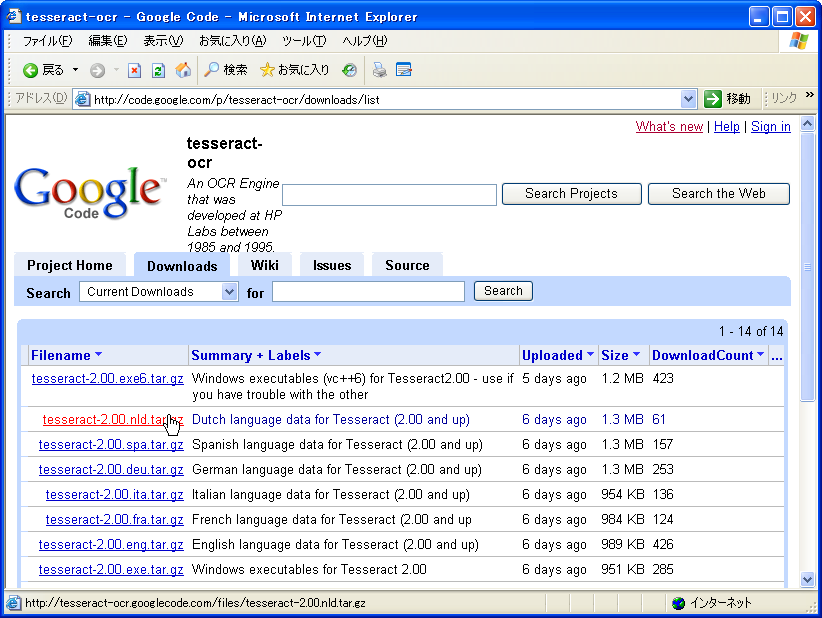The height and width of the screenshot is (618, 822).
Task: Click the page icon in address bar
Action: (x=82, y=99)
